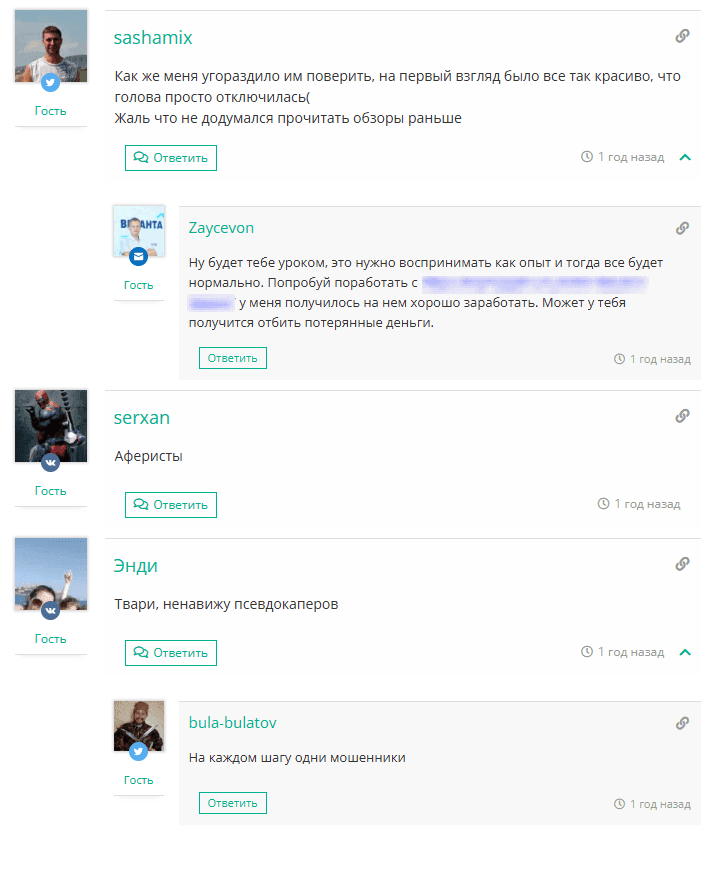Click link icon on Zaycevon reply
This screenshot has width=715, height=871.
682,228
